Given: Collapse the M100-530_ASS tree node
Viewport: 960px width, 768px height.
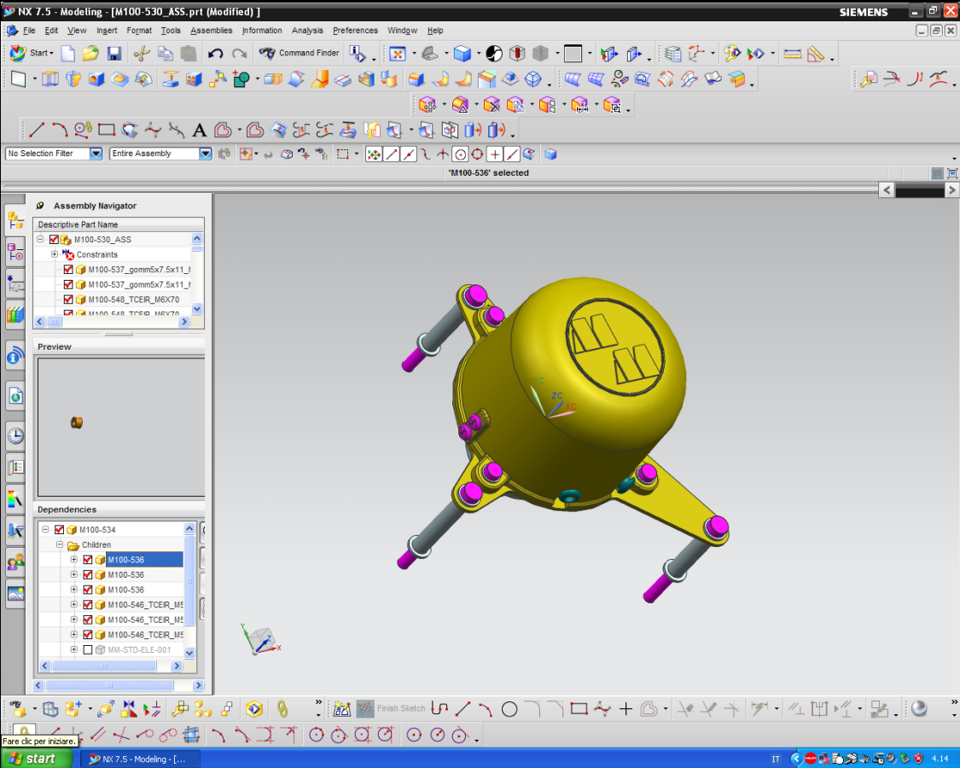Looking at the screenshot, I should click(40, 239).
